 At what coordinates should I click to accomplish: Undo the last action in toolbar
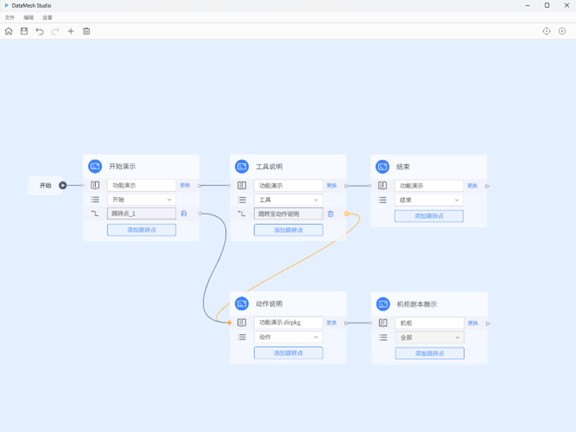40,31
